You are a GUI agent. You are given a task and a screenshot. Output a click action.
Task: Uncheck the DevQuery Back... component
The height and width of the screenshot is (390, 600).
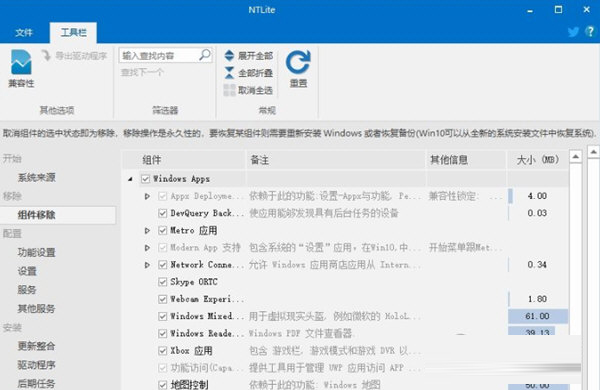coord(163,213)
